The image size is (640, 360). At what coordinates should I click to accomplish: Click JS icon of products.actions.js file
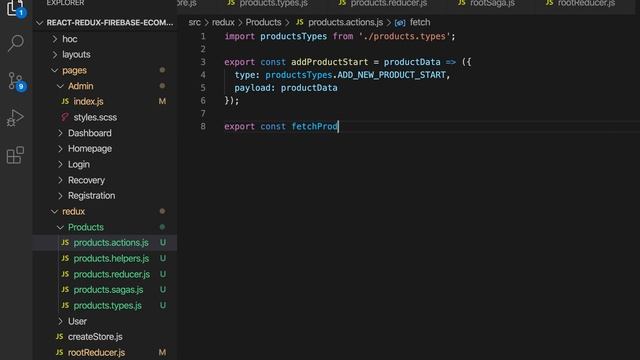[x=65, y=242]
